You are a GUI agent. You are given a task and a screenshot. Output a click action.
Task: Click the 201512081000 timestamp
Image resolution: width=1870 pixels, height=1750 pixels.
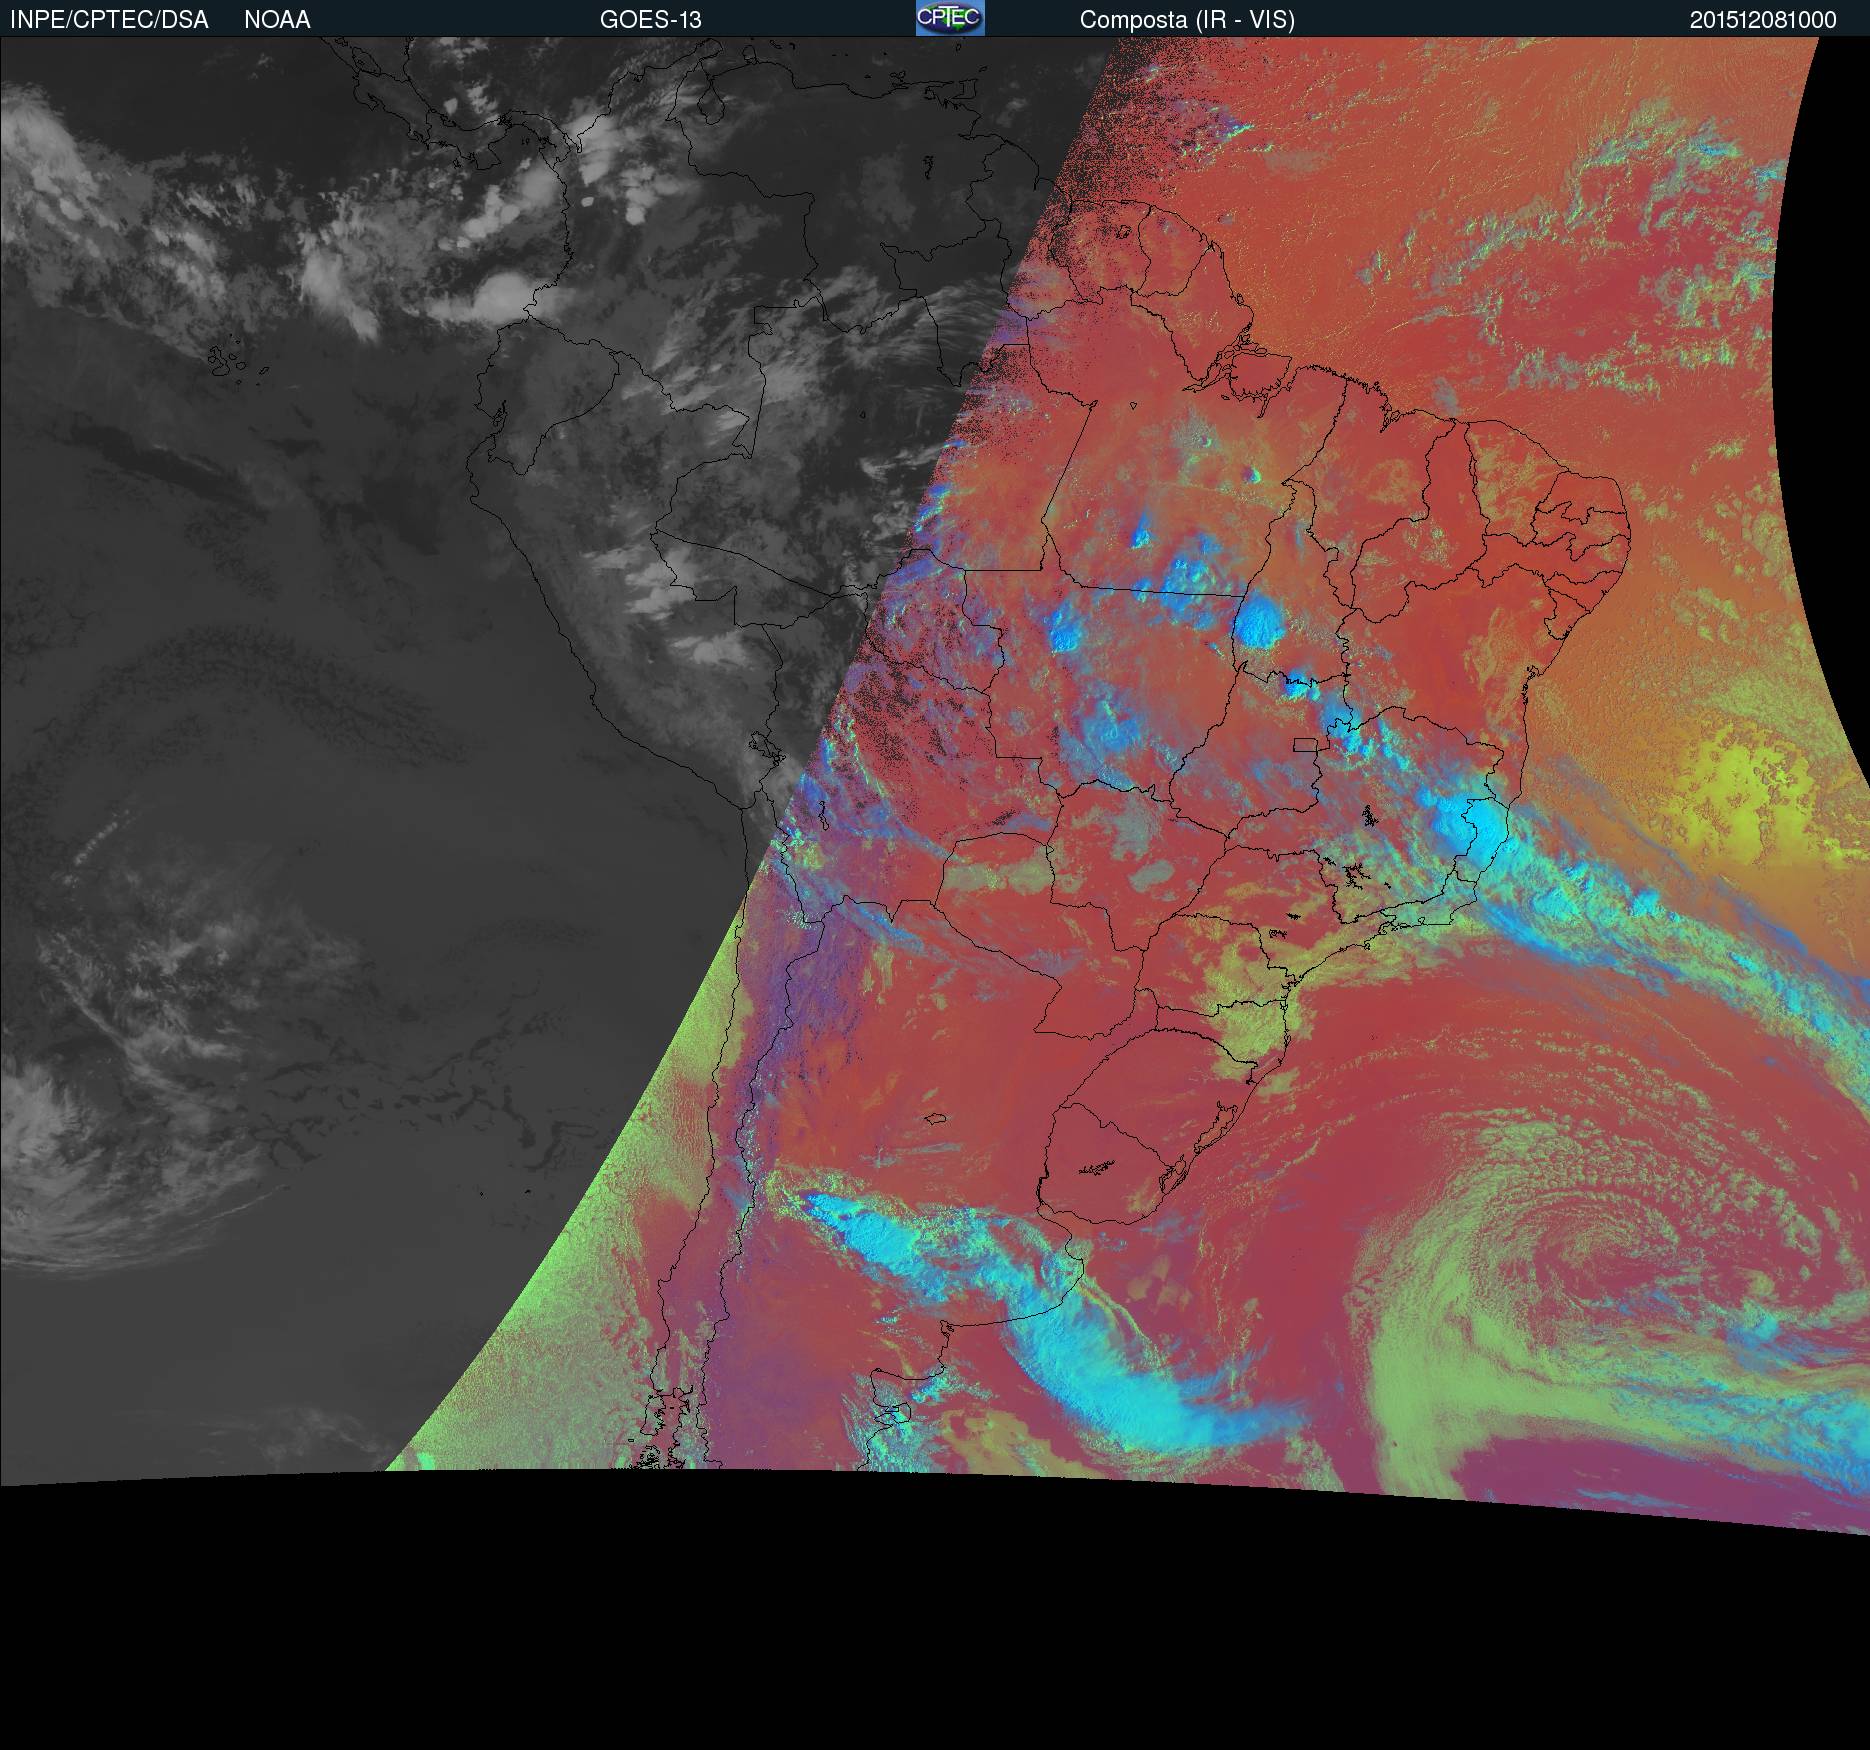1762,20
